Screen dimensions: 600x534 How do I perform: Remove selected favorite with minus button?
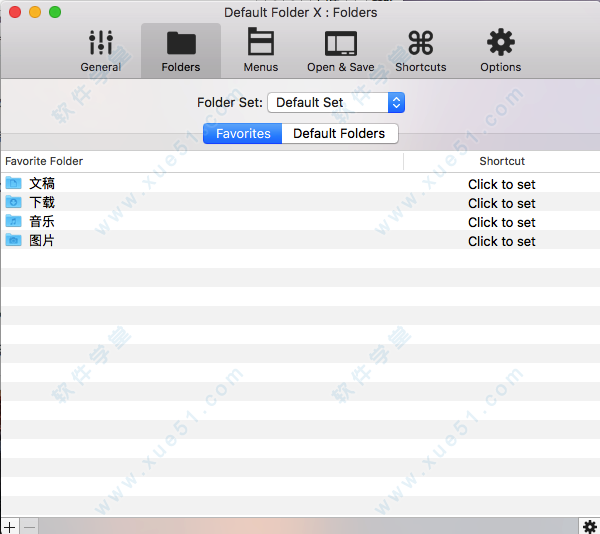pyautogui.click(x=29, y=527)
